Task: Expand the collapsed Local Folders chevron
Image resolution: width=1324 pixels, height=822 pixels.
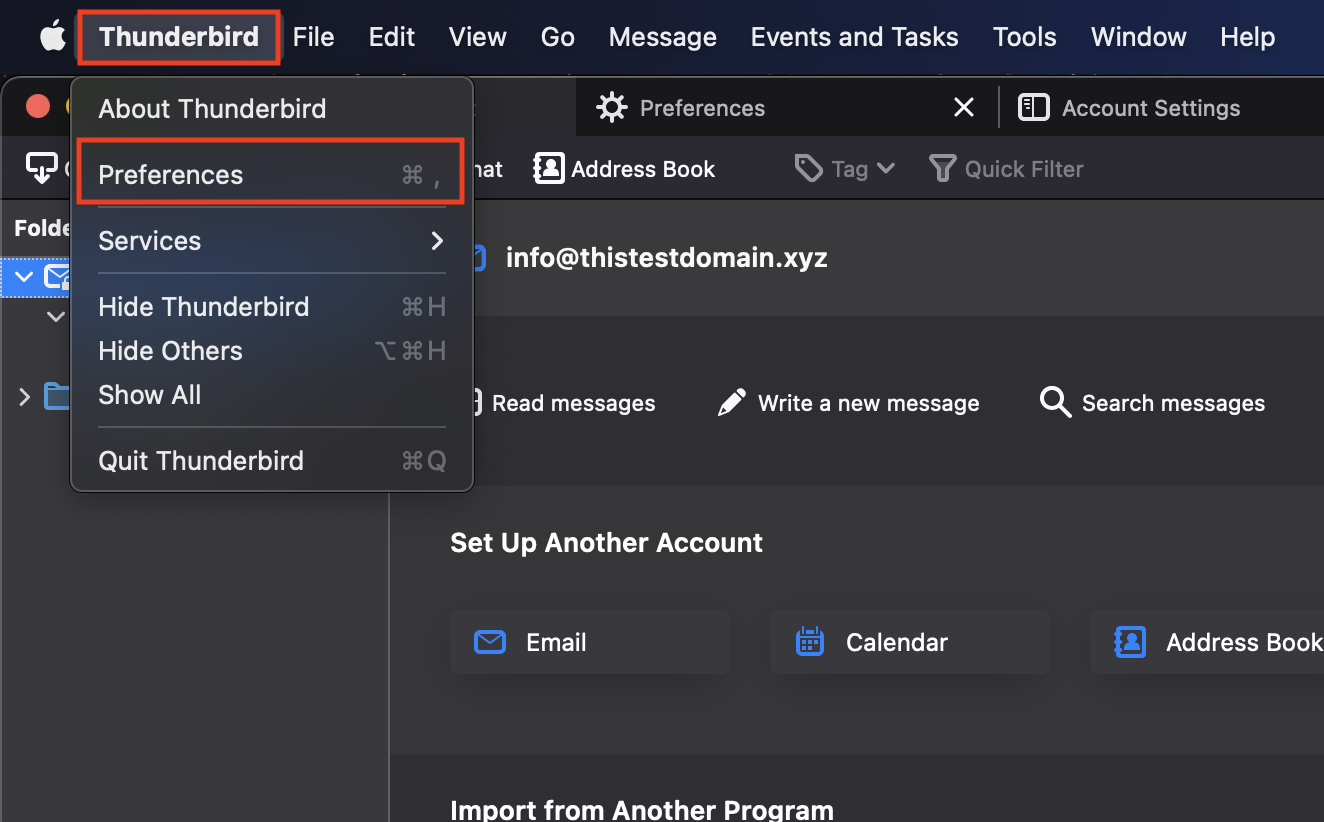Action: (x=24, y=397)
